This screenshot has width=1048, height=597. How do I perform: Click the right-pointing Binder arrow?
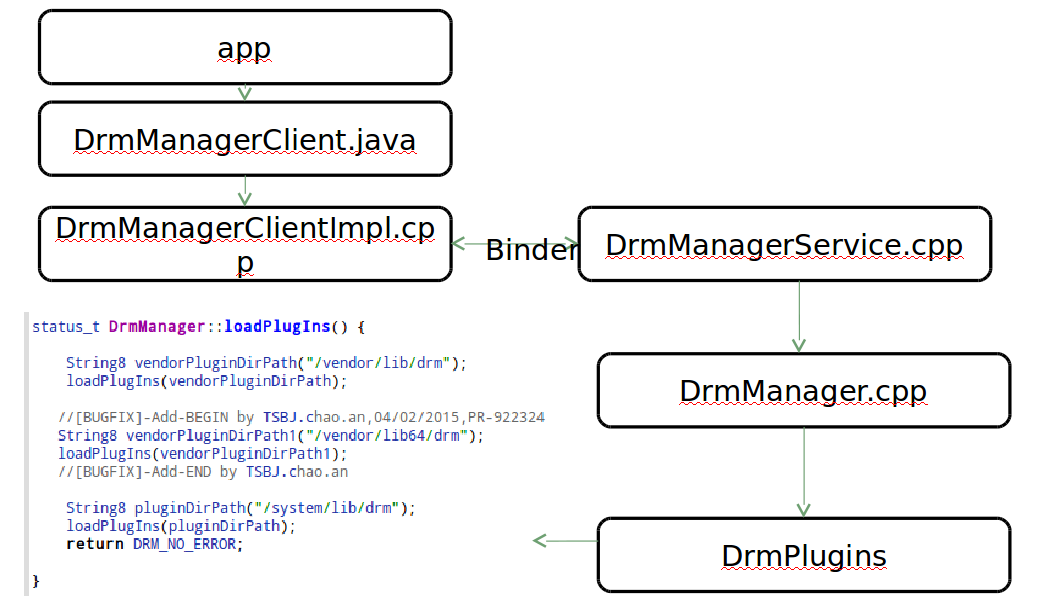coord(566,244)
